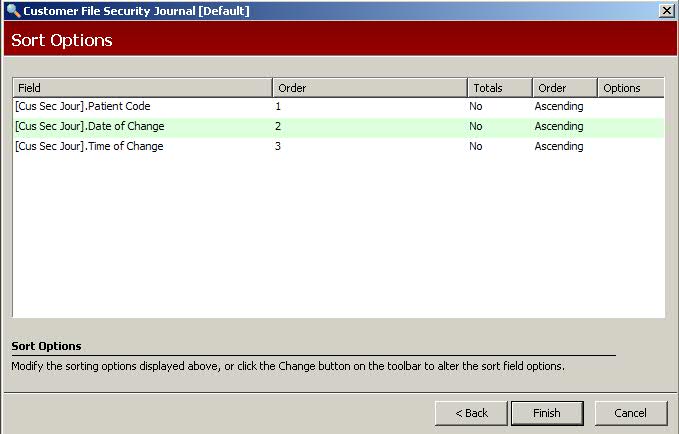This screenshot has width=679, height=434.
Task: Click Ascending in the Date of Change row
Action: pyautogui.click(x=558, y=127)
